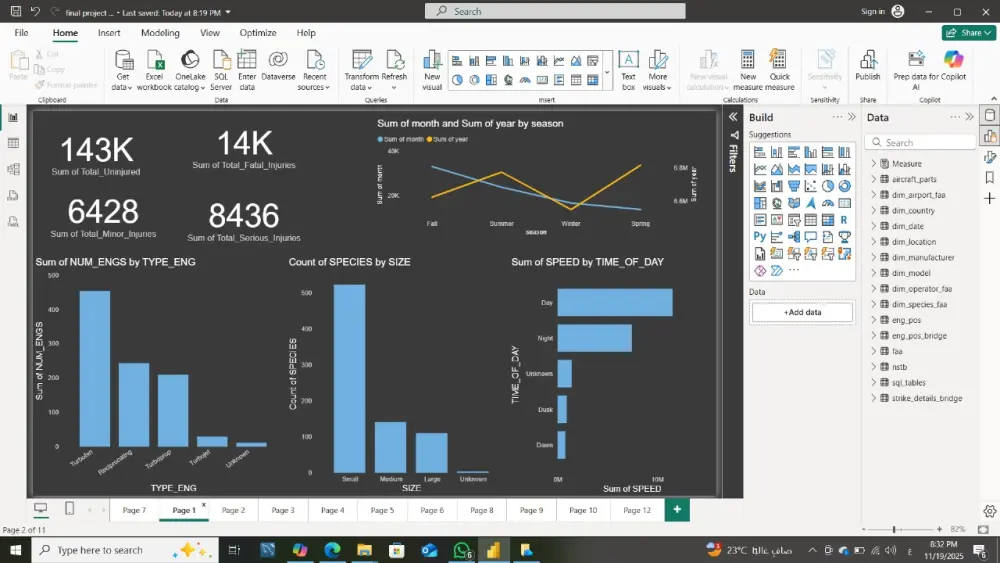The image size is (1000, 563).
Task: Click the zoom in plus button
Action: tap(939, 529)
